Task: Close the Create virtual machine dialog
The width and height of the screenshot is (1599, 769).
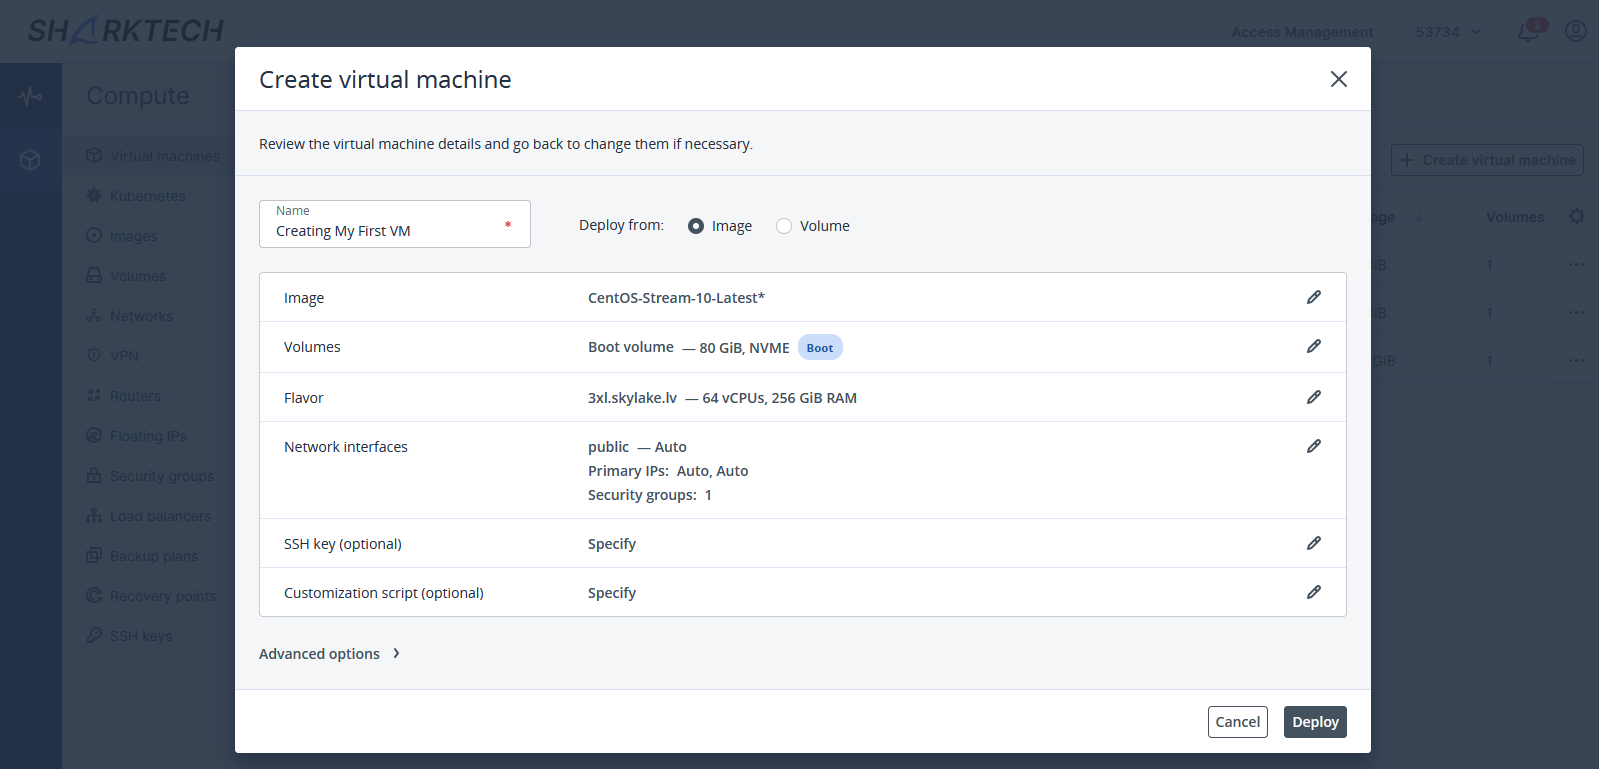Action: point(1338,79)
